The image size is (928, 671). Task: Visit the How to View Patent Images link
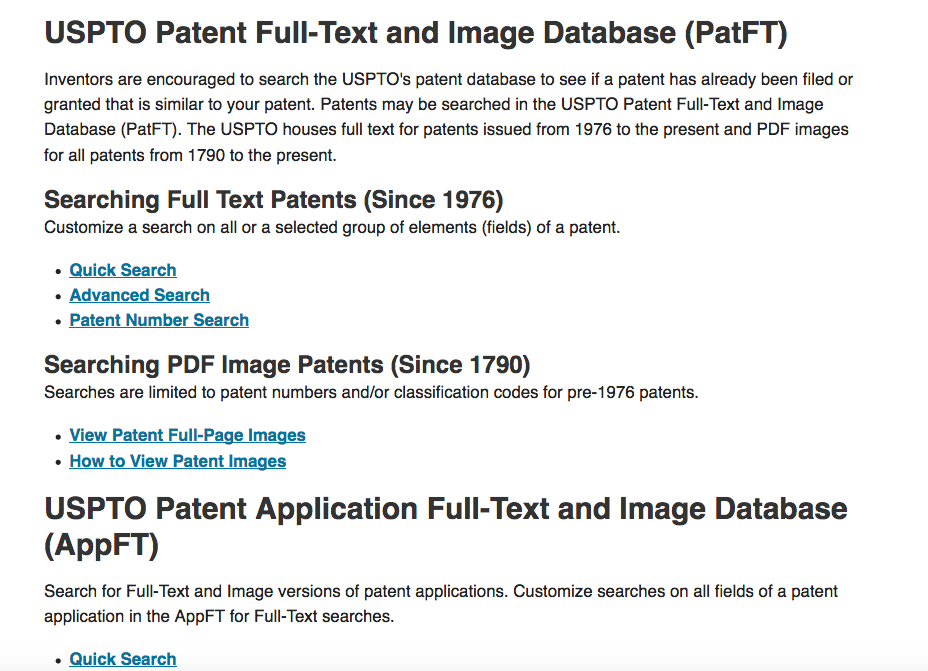(x=178, y=461)
